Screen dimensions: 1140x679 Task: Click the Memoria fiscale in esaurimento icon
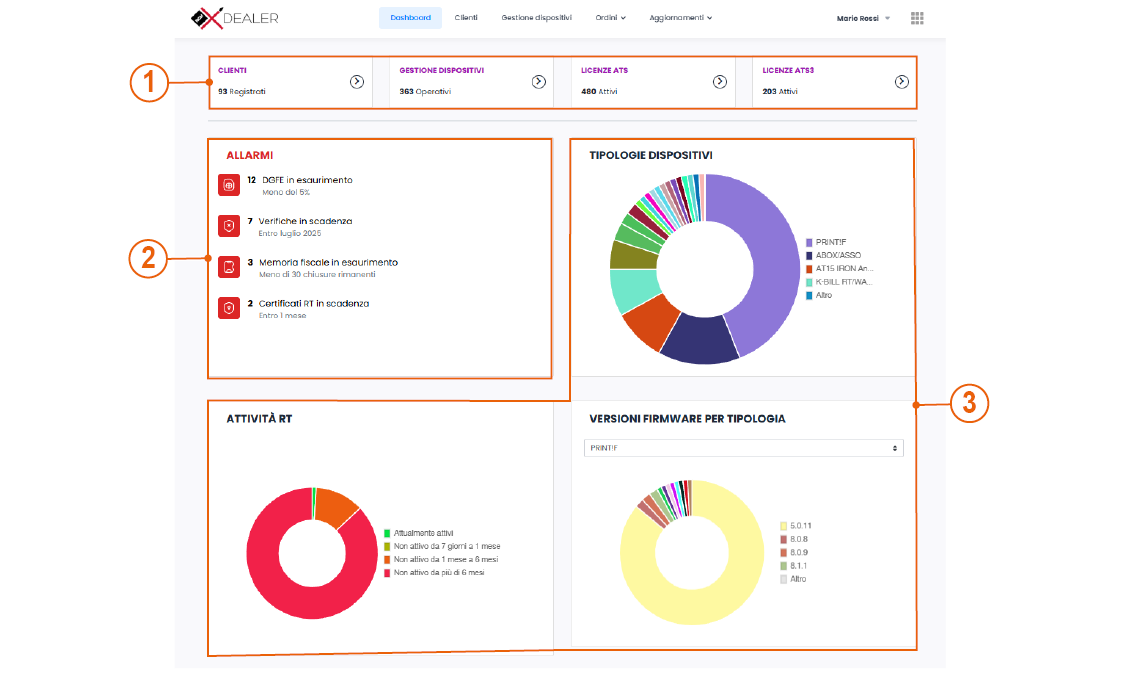click(x=228, y=267)
